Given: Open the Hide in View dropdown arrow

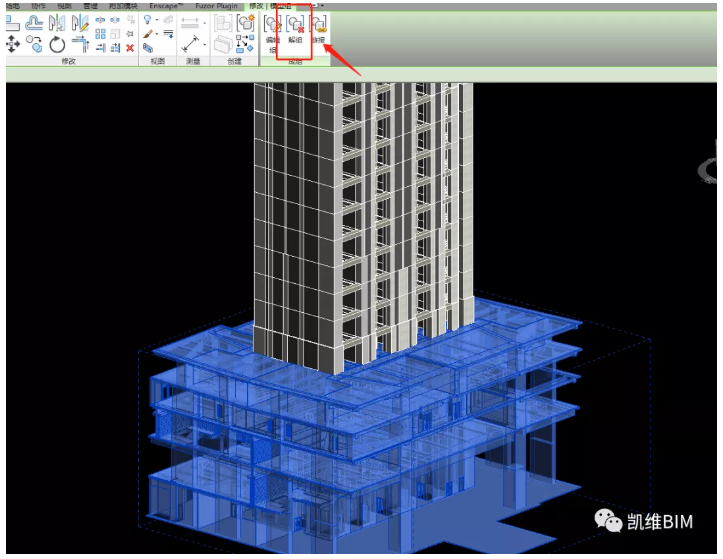Looking at the screenshot, I should pos(157,20).
